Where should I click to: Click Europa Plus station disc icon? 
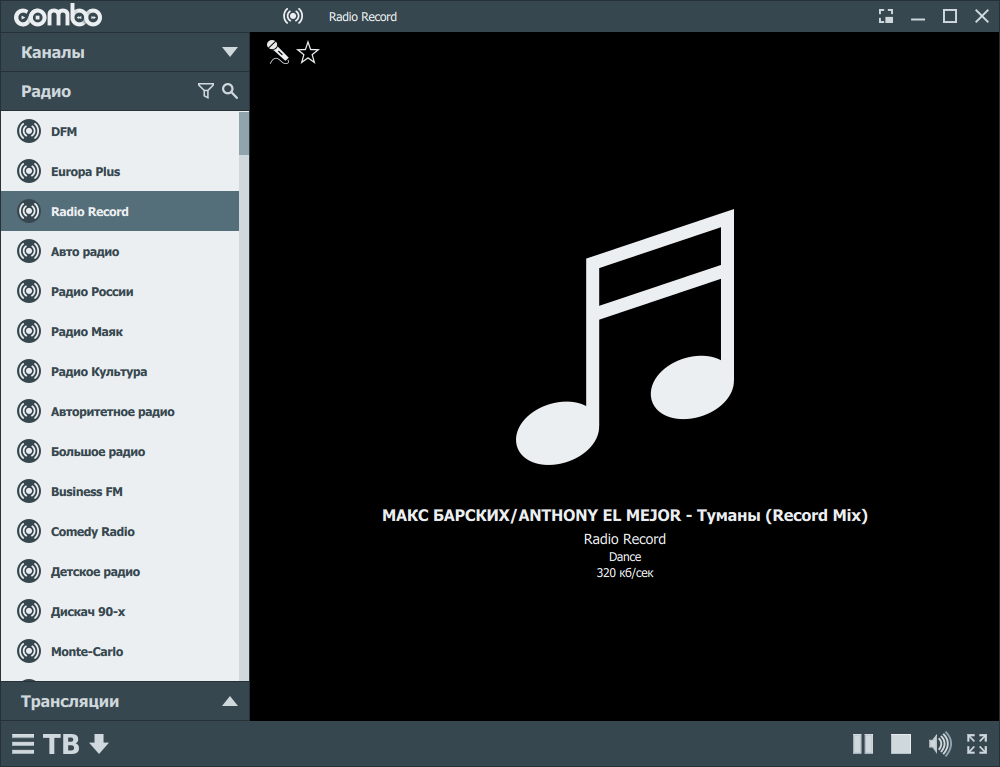[29, 172]
